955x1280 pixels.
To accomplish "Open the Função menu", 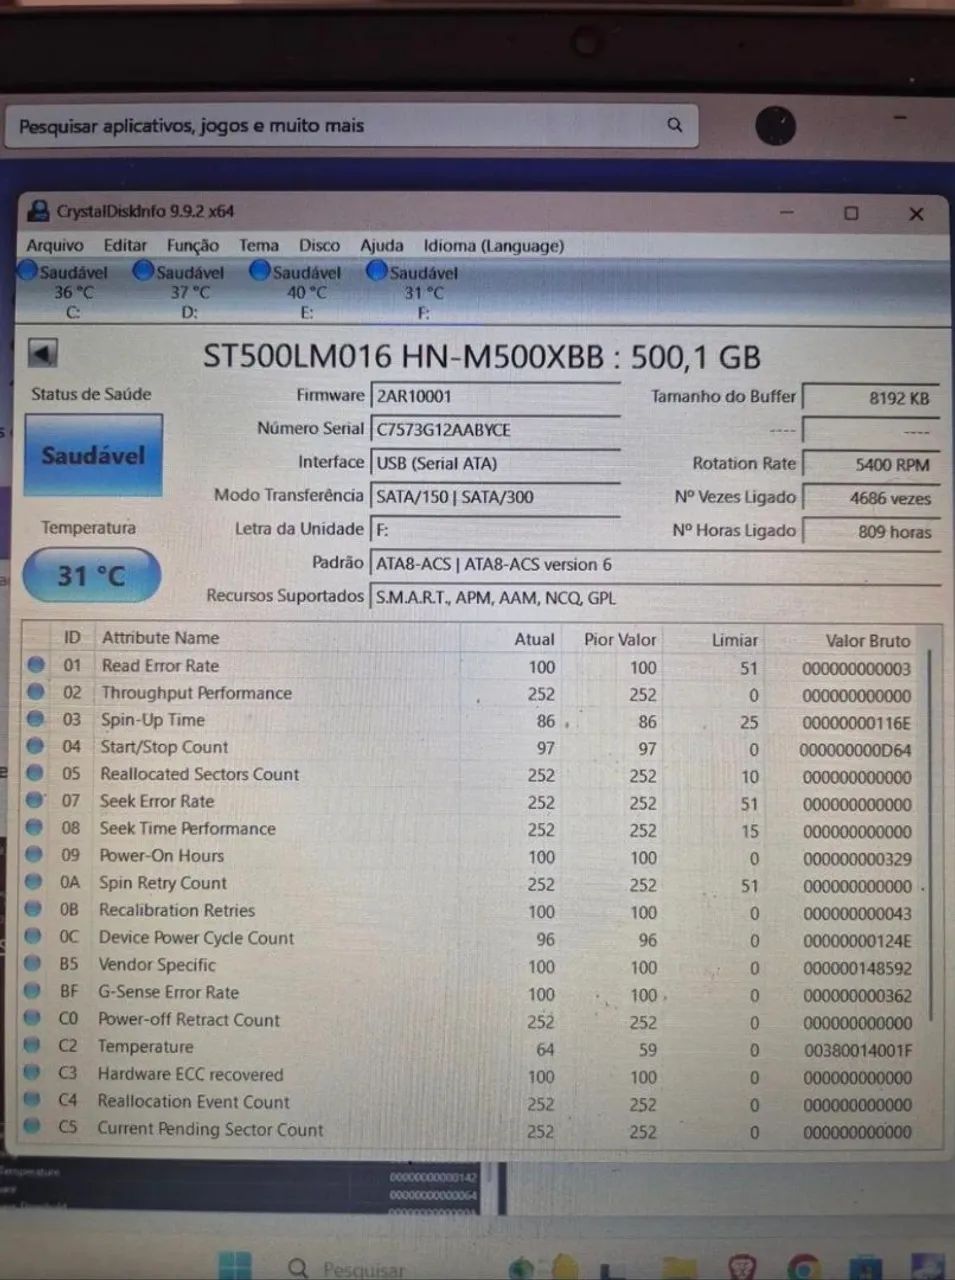I will click(192, 245).
